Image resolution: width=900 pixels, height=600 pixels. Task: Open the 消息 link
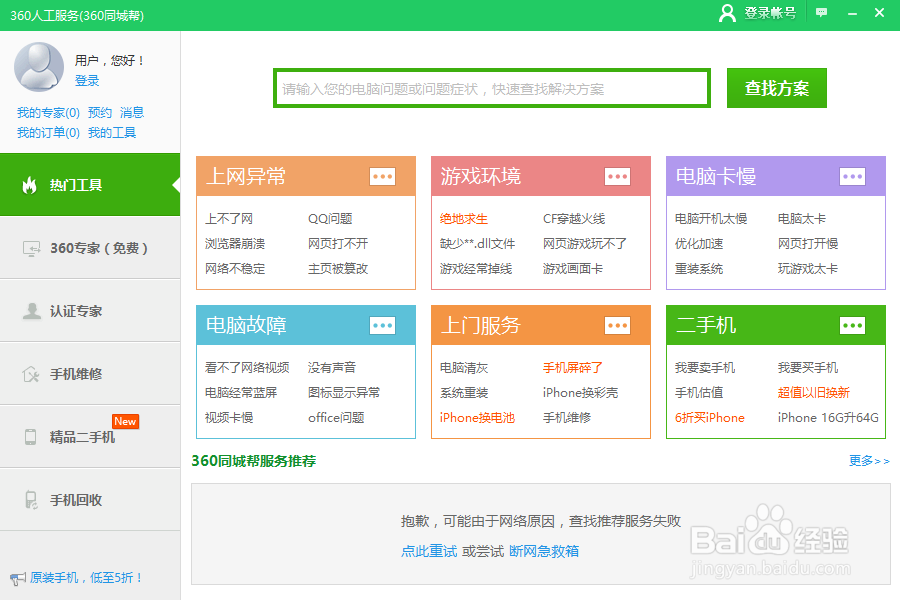click(132, 113)
